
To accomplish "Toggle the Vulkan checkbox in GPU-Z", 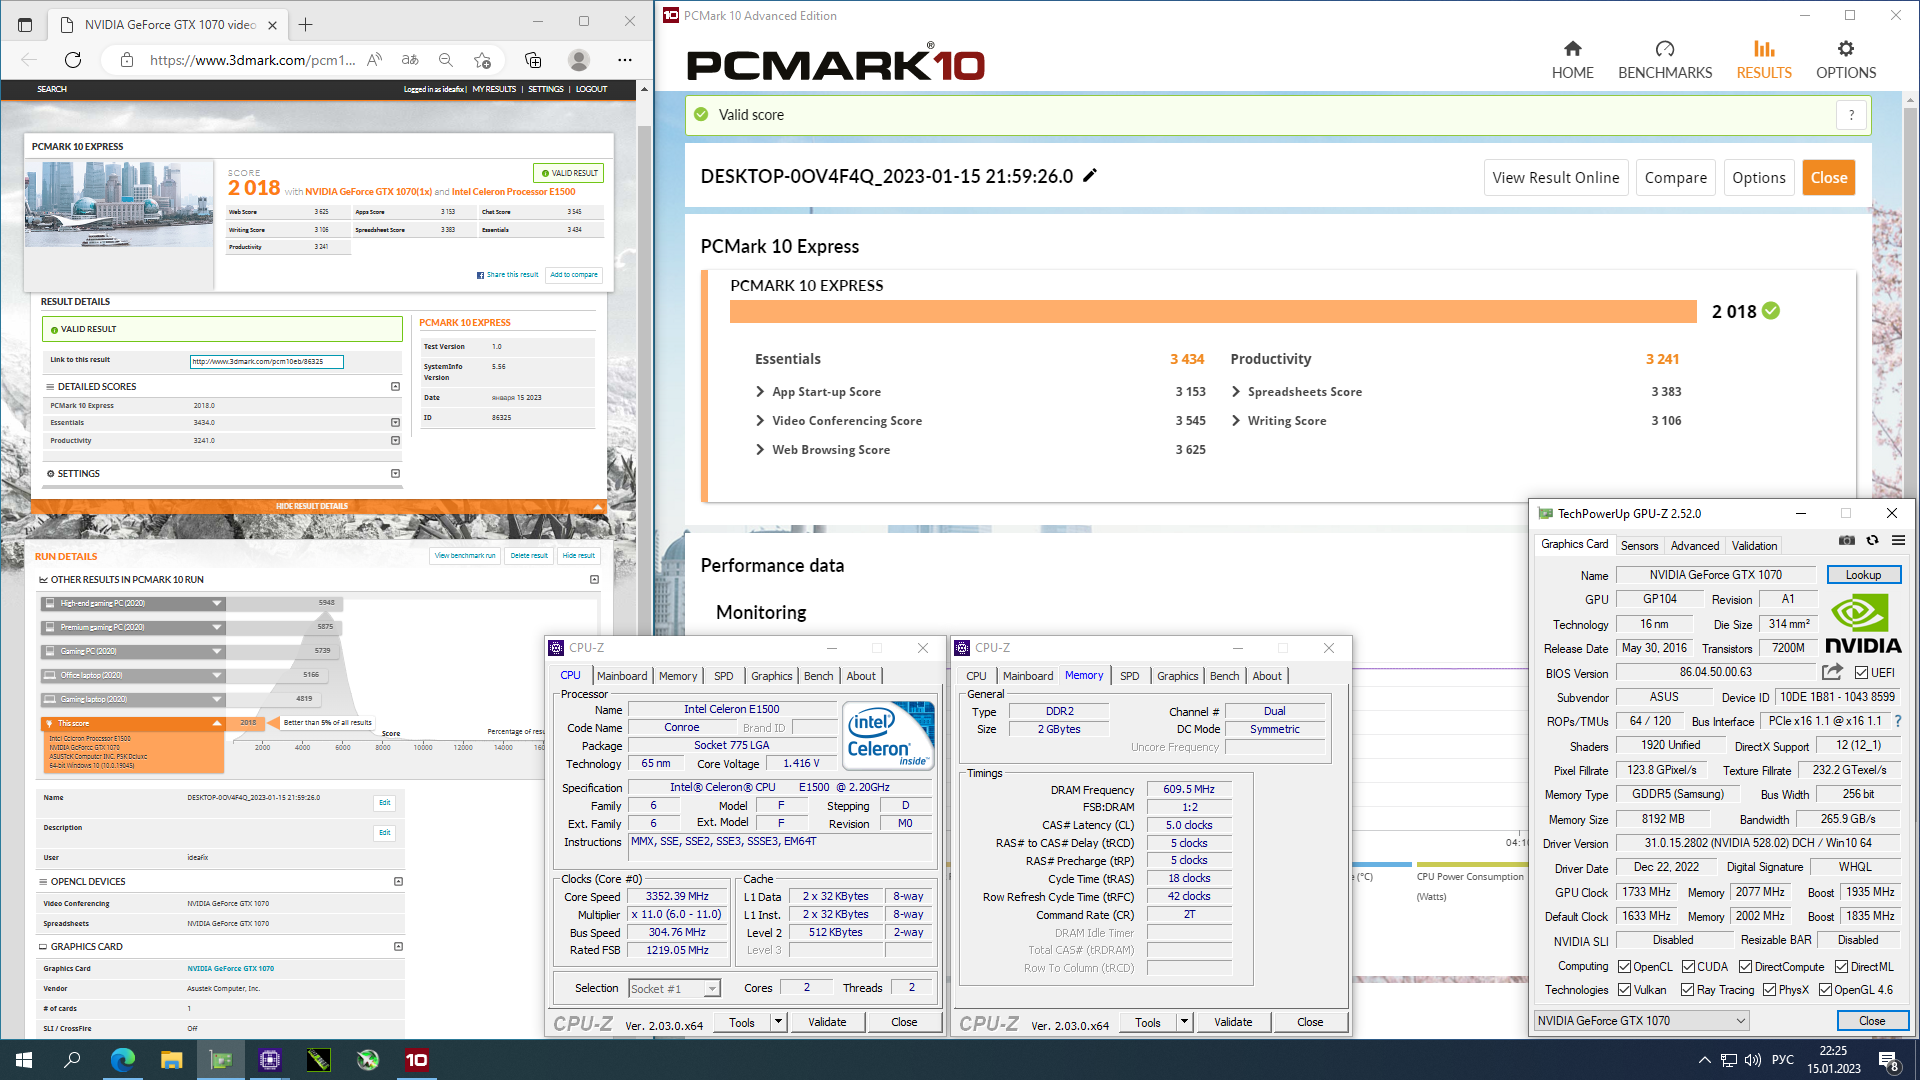I will tap(1625, 990).
